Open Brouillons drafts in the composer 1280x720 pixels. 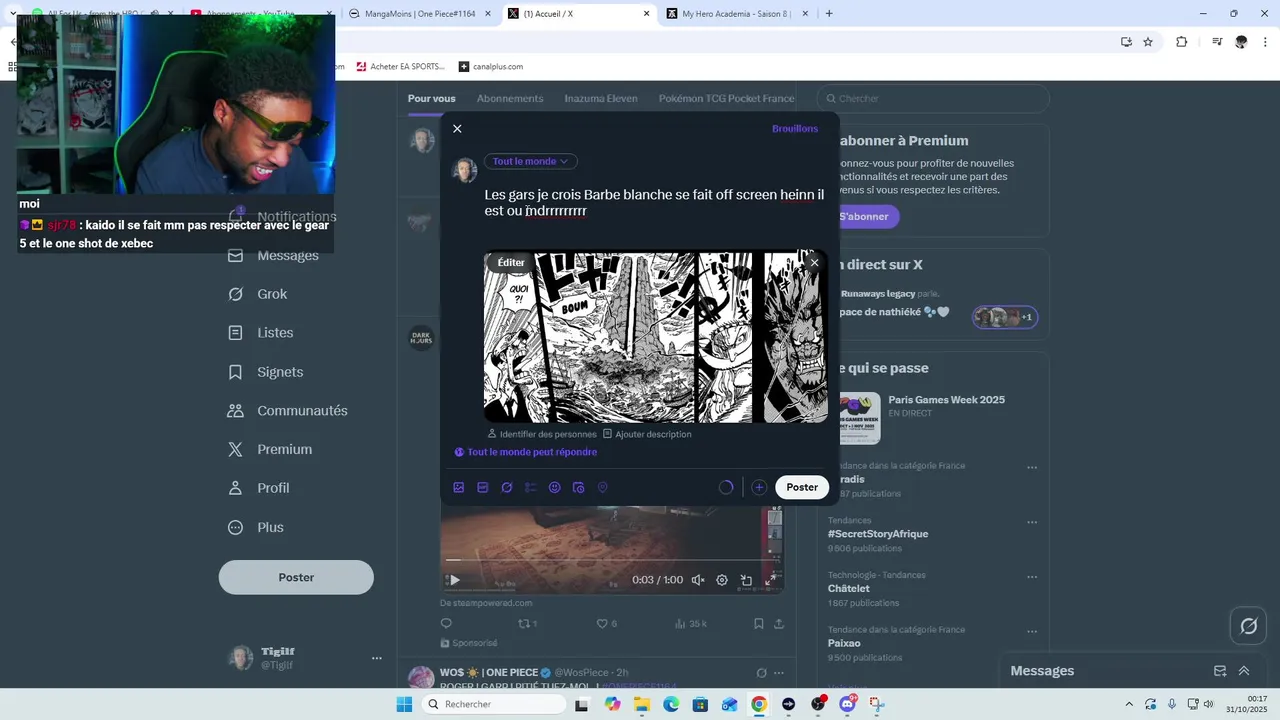tap(795, 129)
